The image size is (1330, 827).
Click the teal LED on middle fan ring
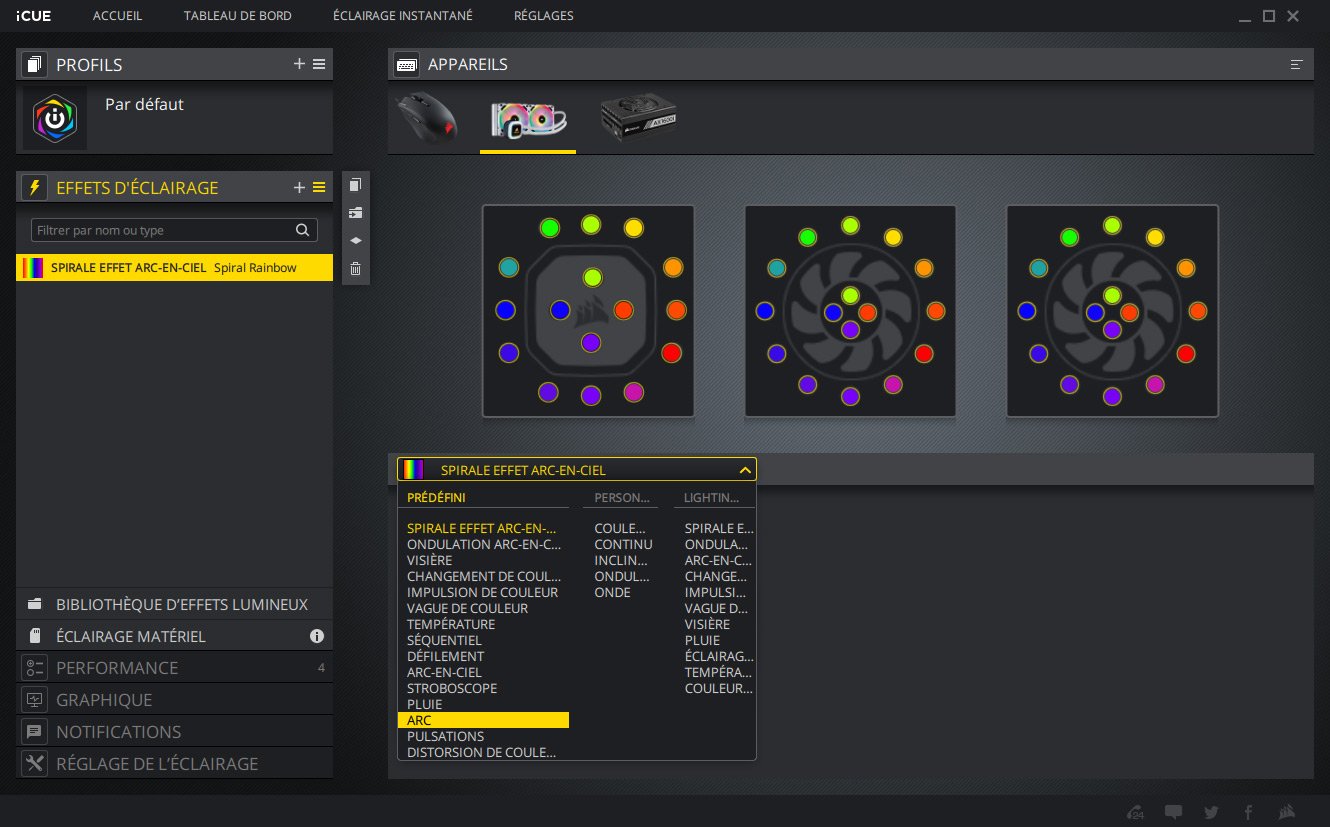pyautogui.click(x=776, y=268)
